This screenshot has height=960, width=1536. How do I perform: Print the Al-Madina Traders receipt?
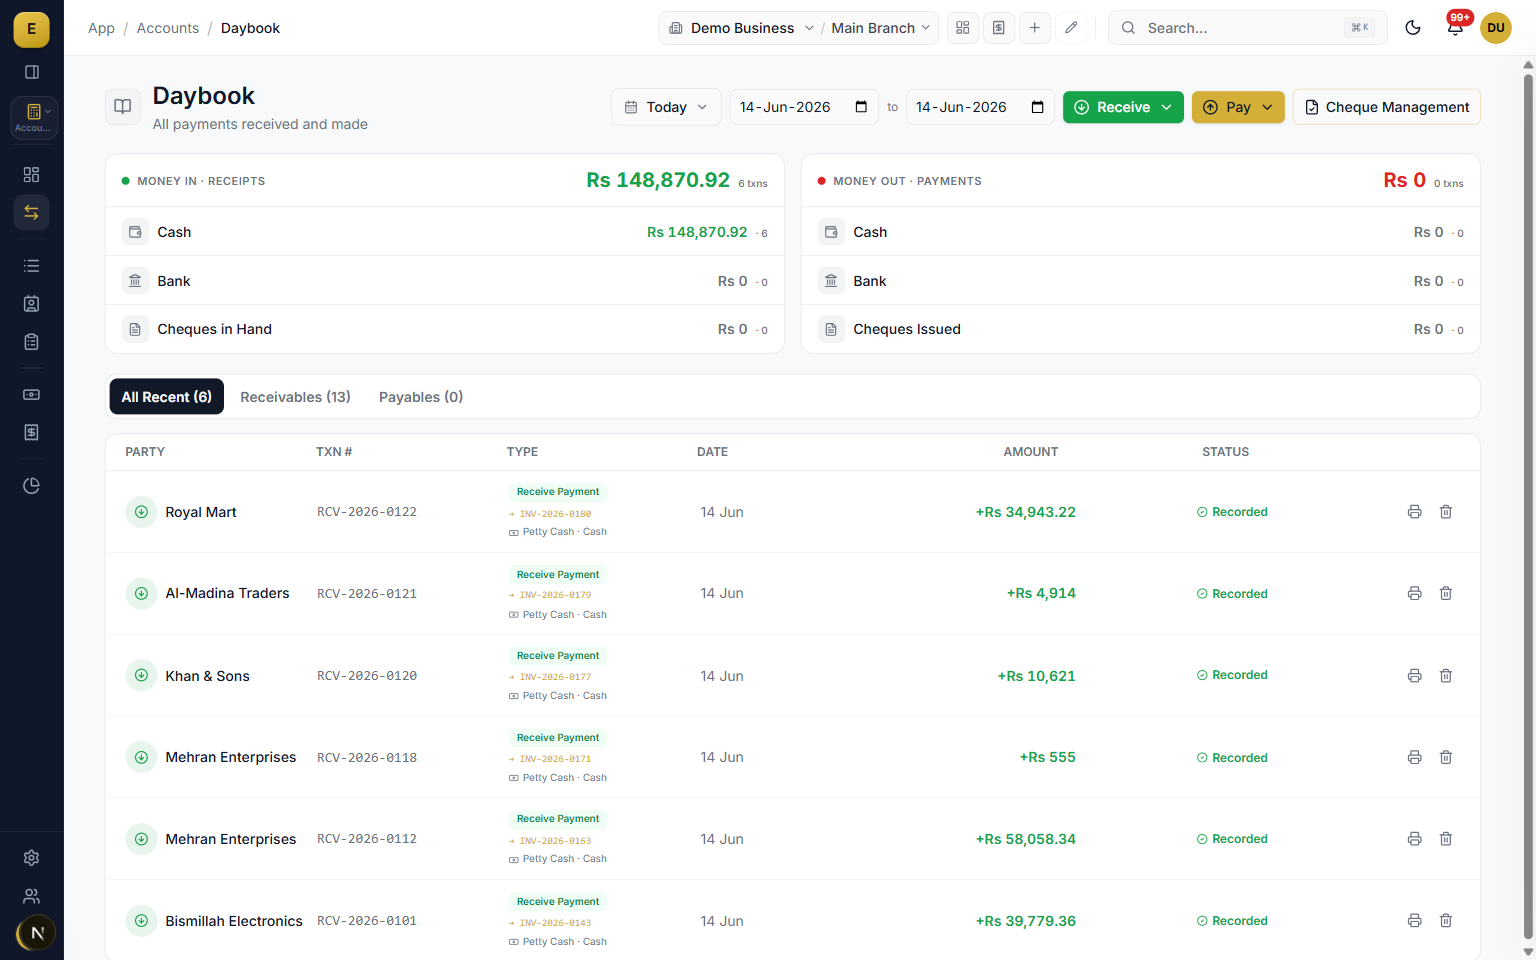(x=1415, y=594)
